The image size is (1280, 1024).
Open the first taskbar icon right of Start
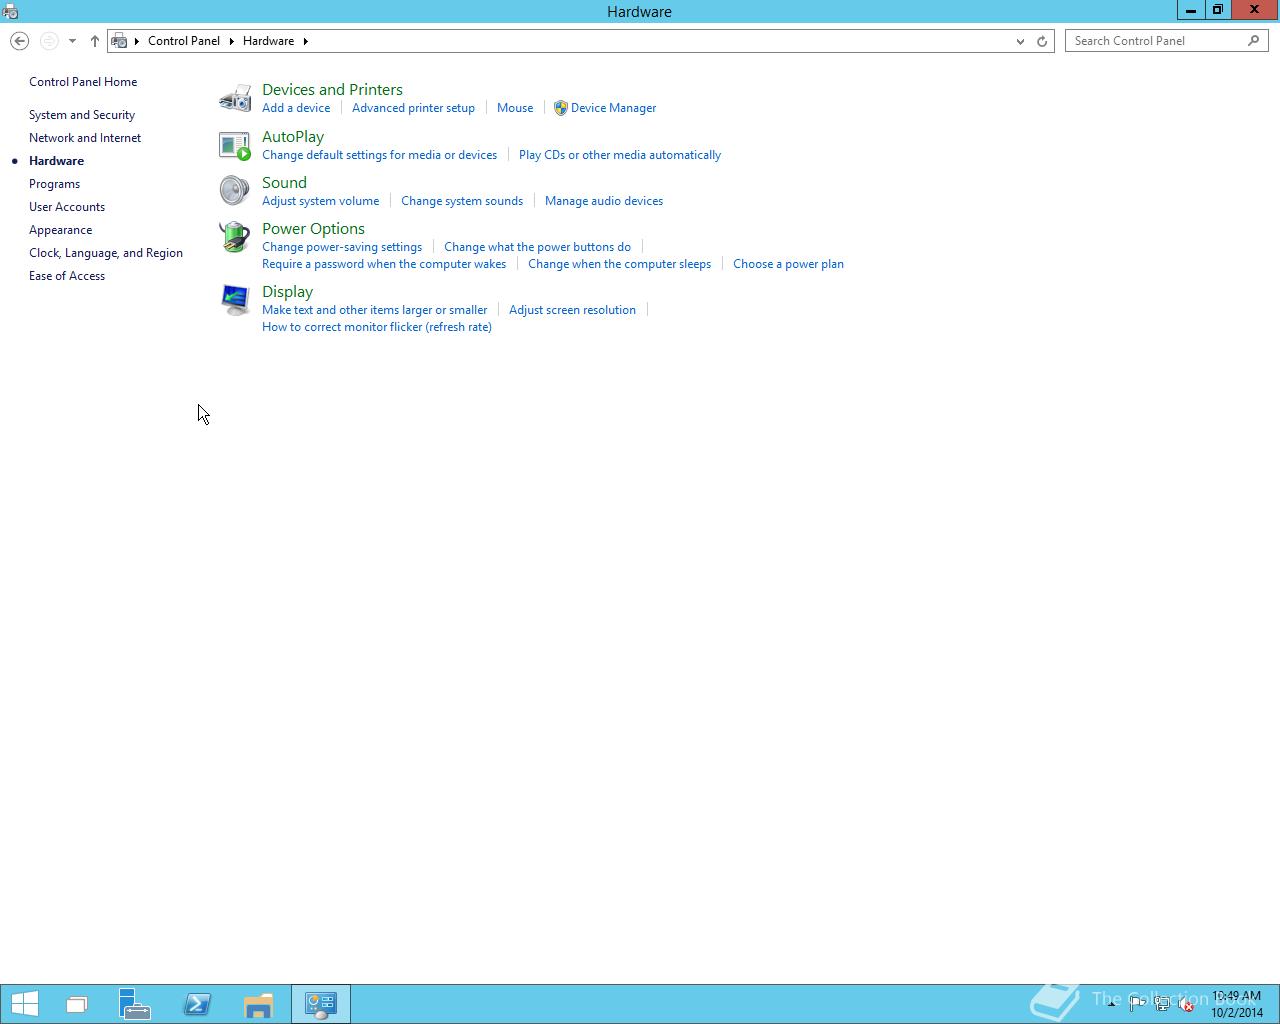coord(77,1004)
